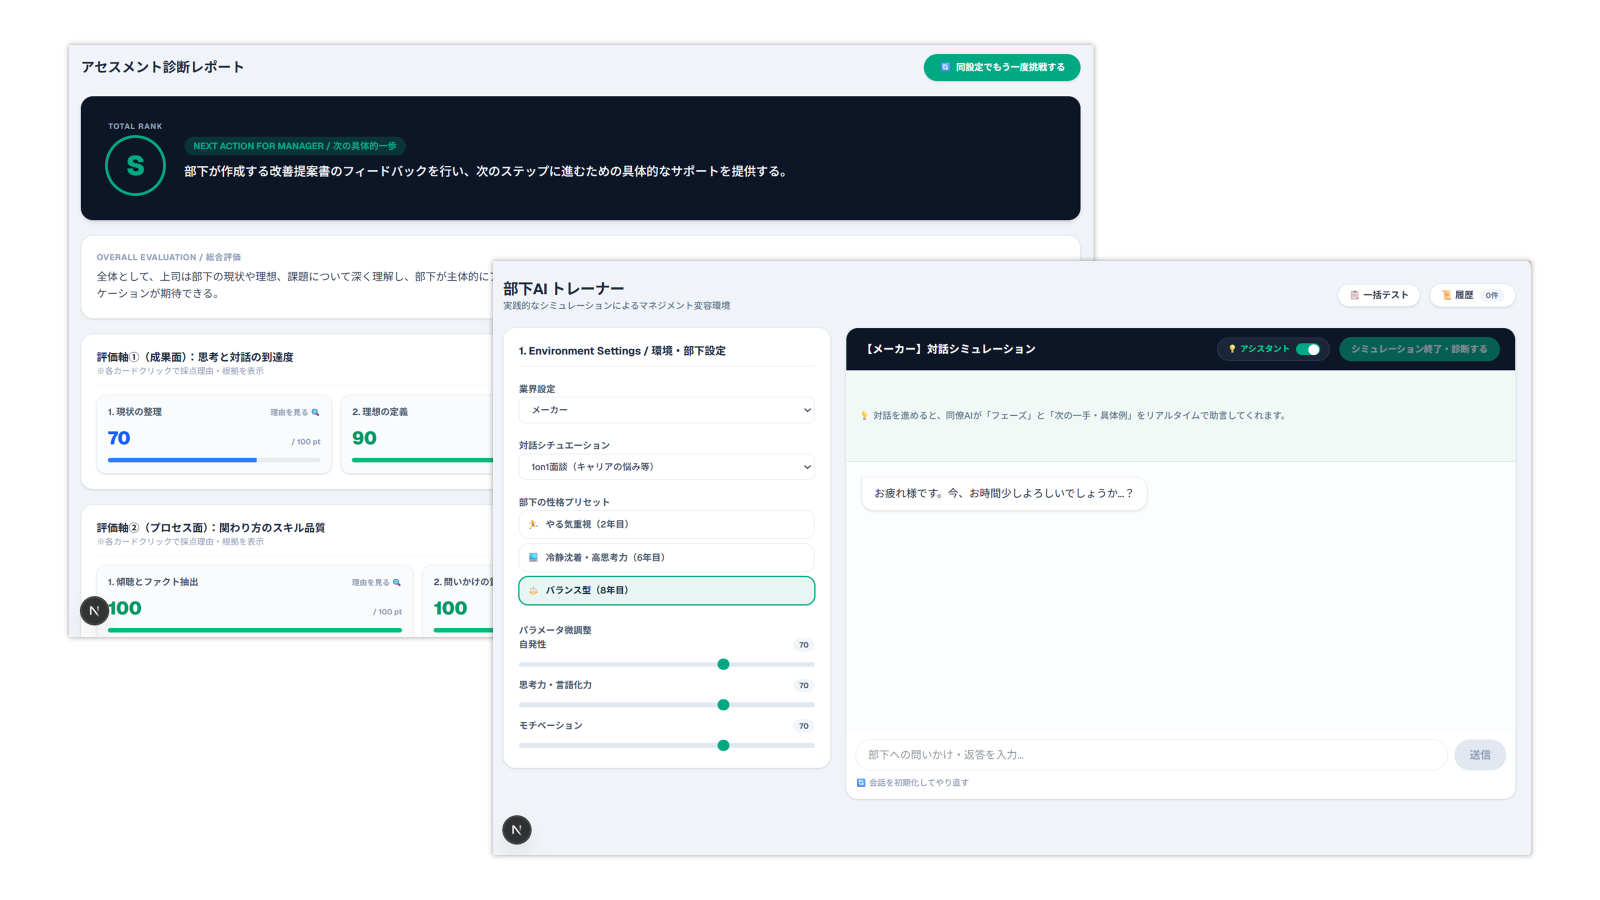Image resolution: width=1600 pixels, height=900 pixels.
Task: Open the Next.js dev indicator in the trainer window
Action: [x=516, y=829]
